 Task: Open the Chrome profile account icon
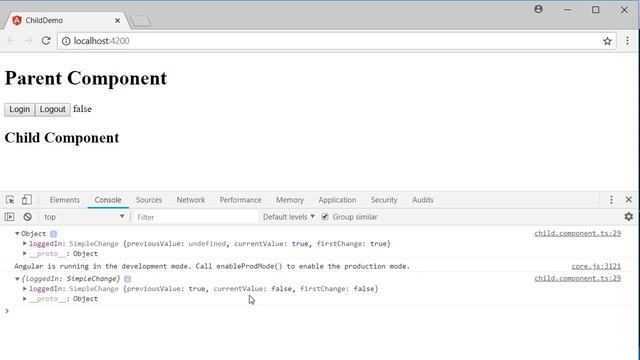pos(538,9)
